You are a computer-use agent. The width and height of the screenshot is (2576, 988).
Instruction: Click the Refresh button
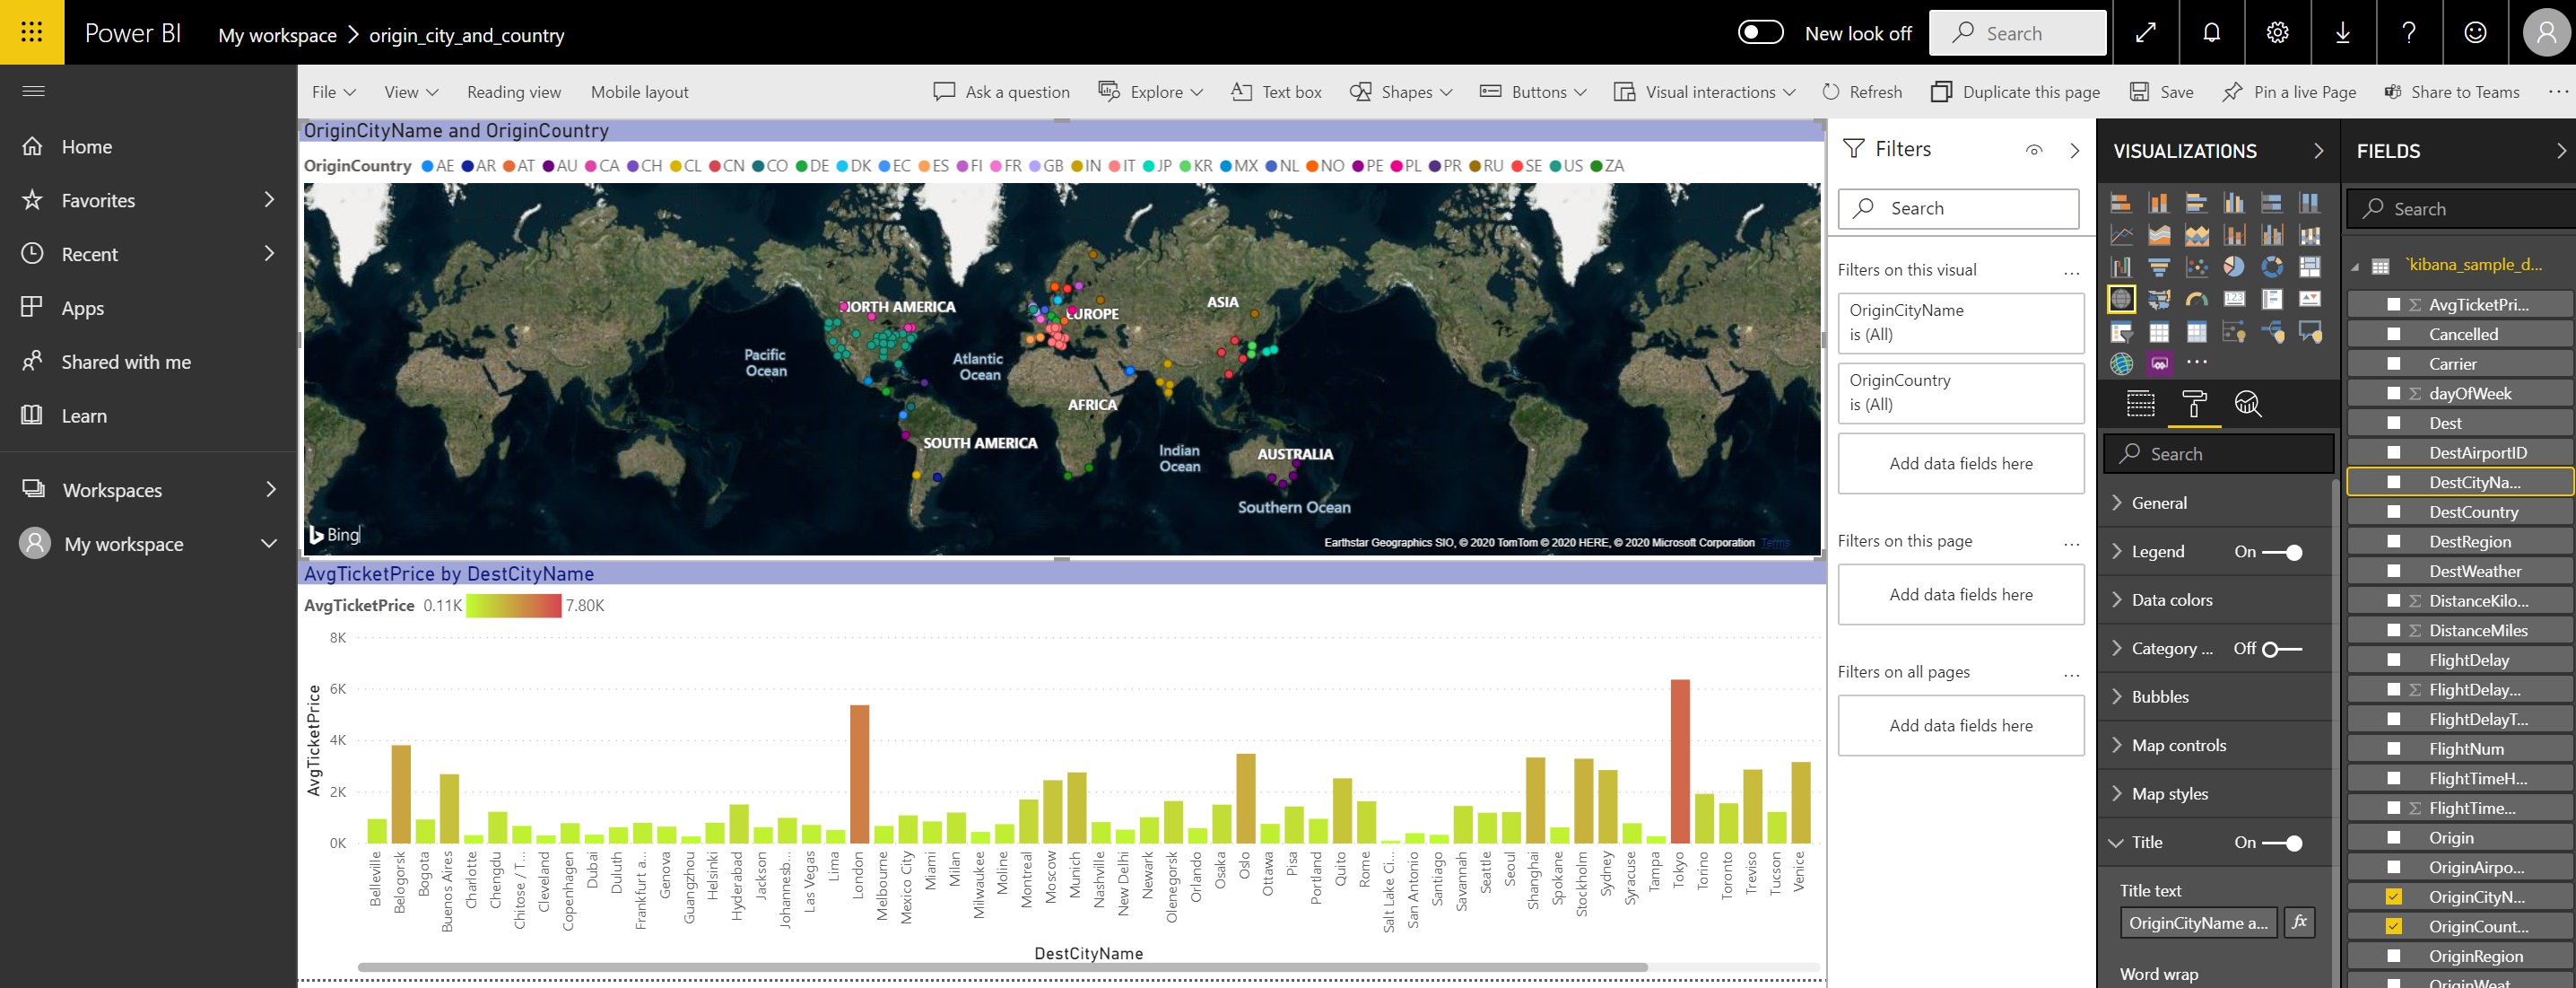1862,92
